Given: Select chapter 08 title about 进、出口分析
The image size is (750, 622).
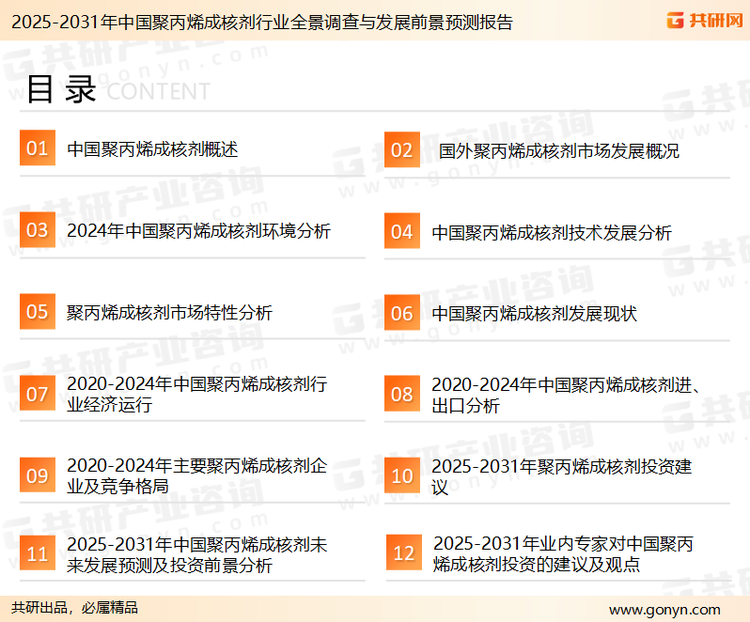Looking at the screenshot, I should [566, 395].
